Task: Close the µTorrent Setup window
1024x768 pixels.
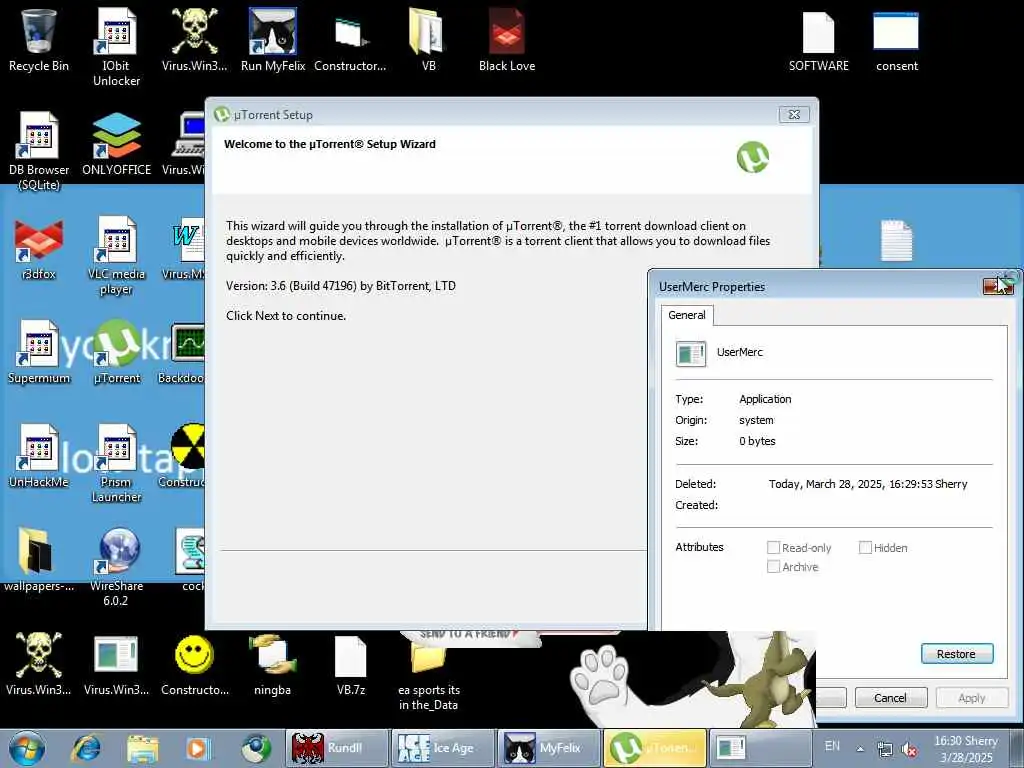Action: pos(794,114)
